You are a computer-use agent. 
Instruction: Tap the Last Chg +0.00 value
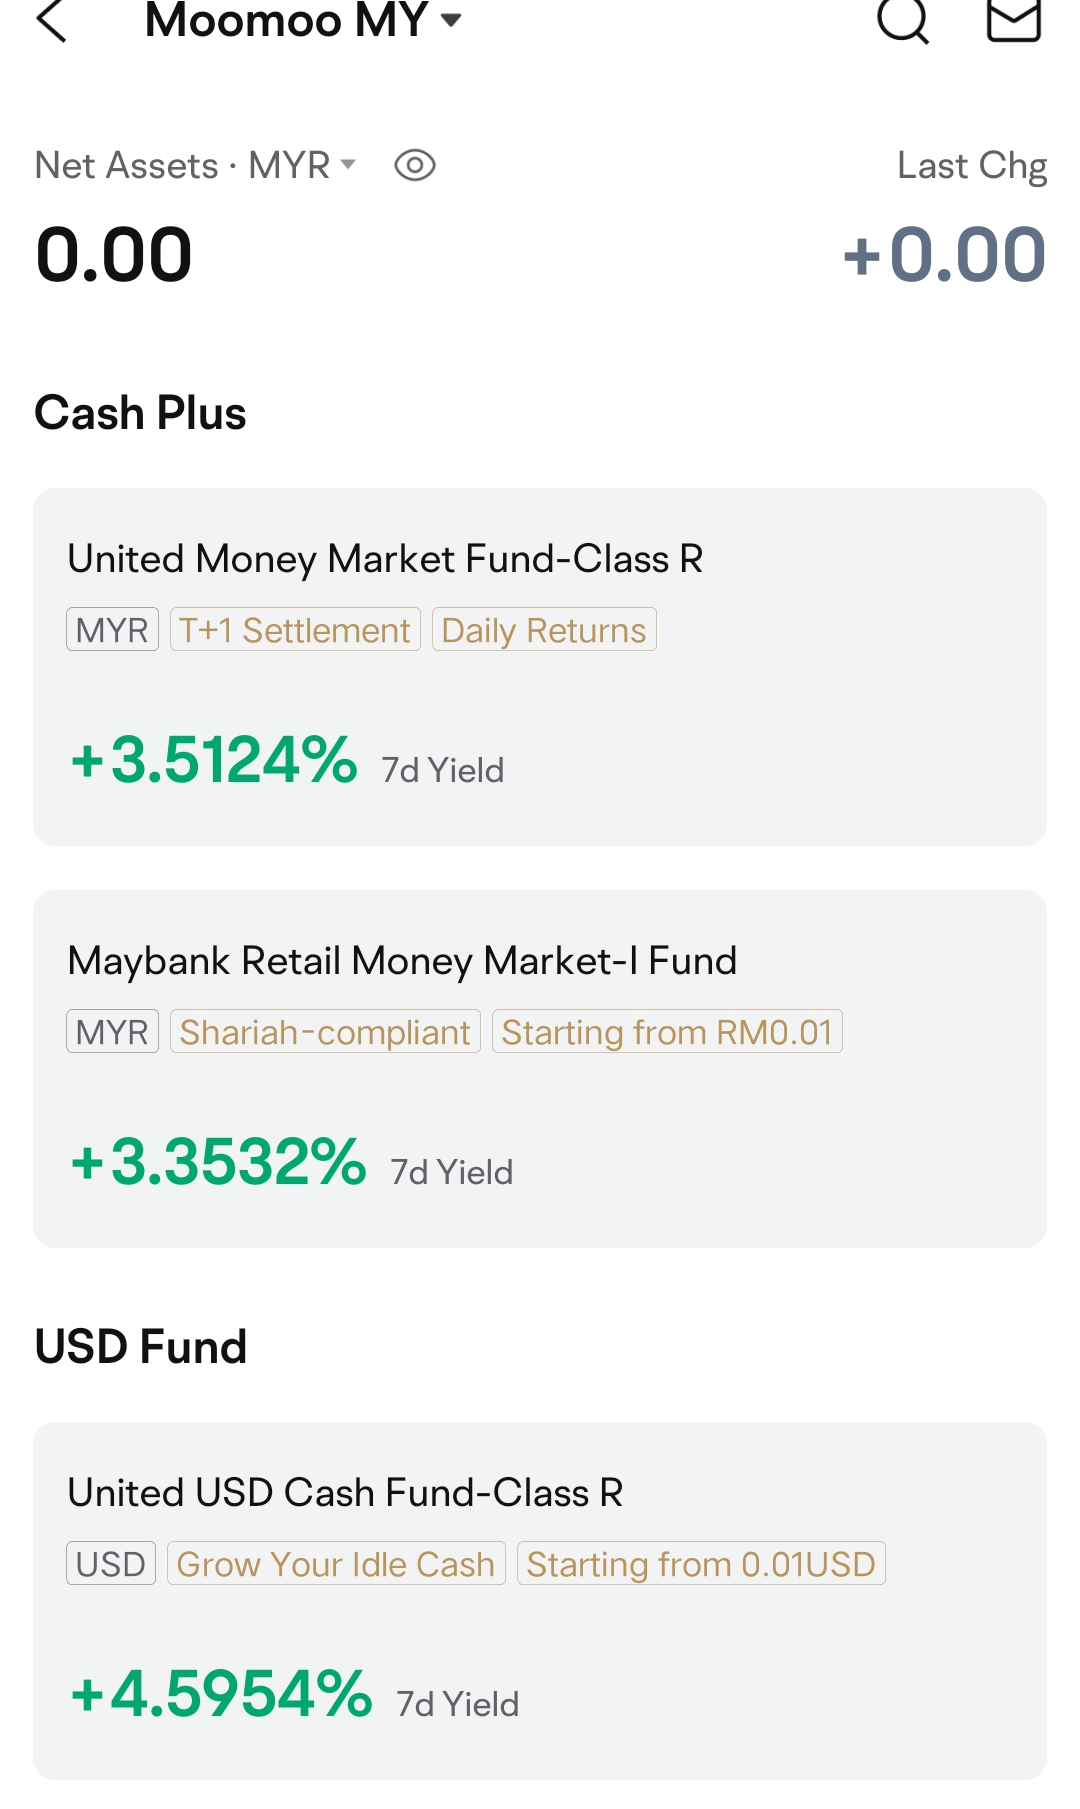click(x=945, y=254)
